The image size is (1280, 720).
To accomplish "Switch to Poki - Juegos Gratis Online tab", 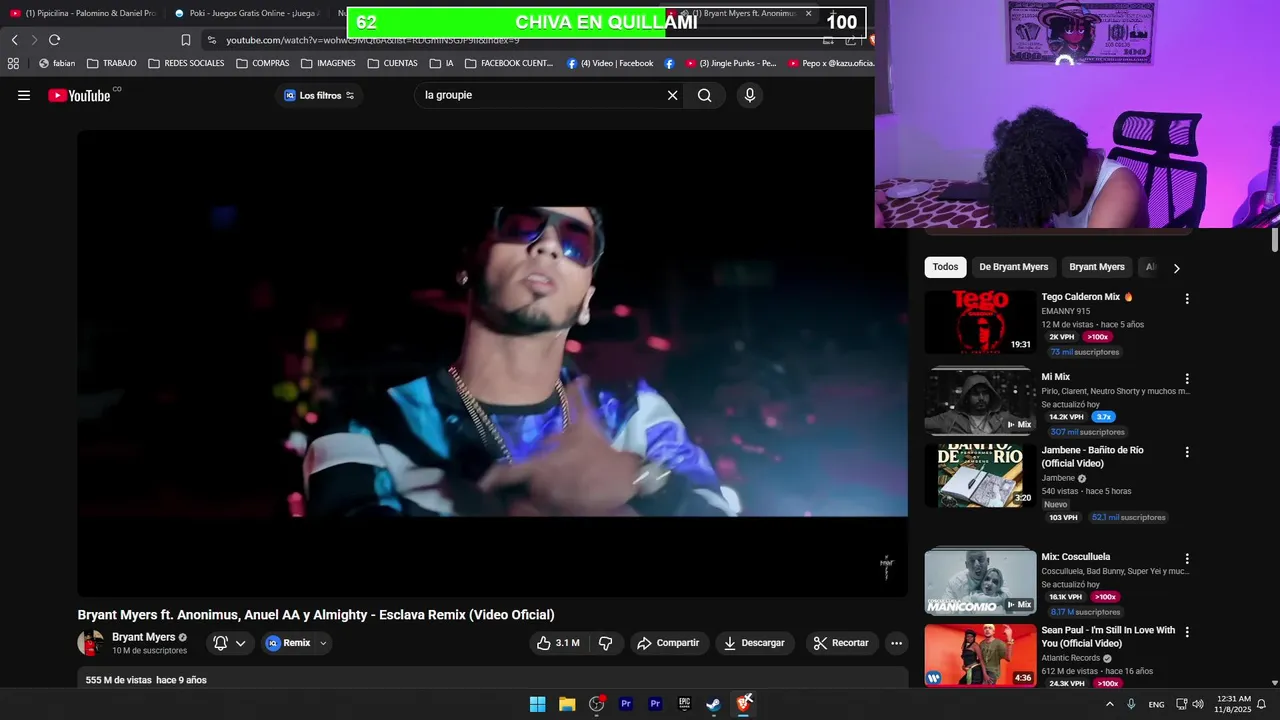I will 245,13.
